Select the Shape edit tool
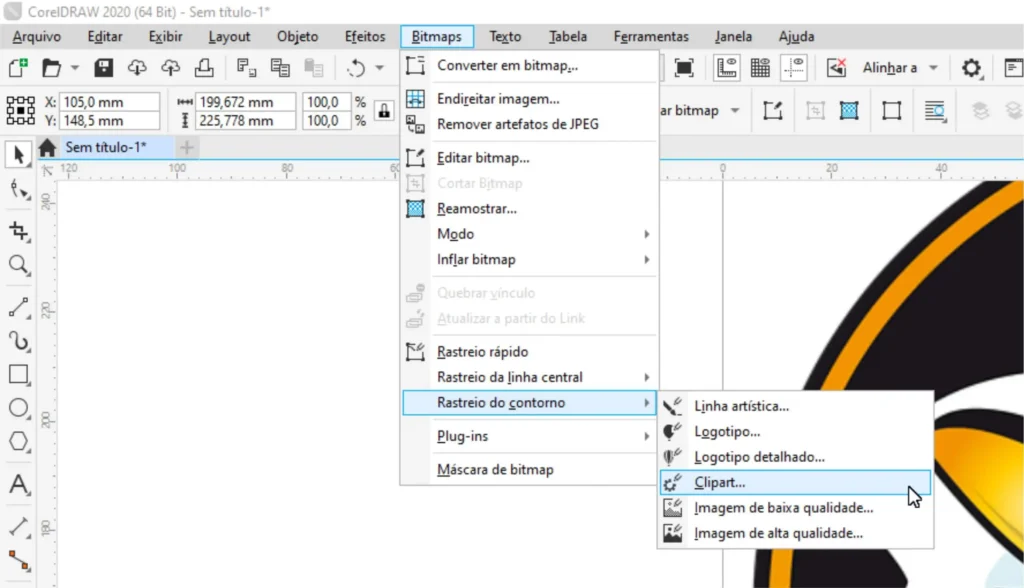Image resolution: width=1024 pixels, height=588 pixels. tap(19, 190)
